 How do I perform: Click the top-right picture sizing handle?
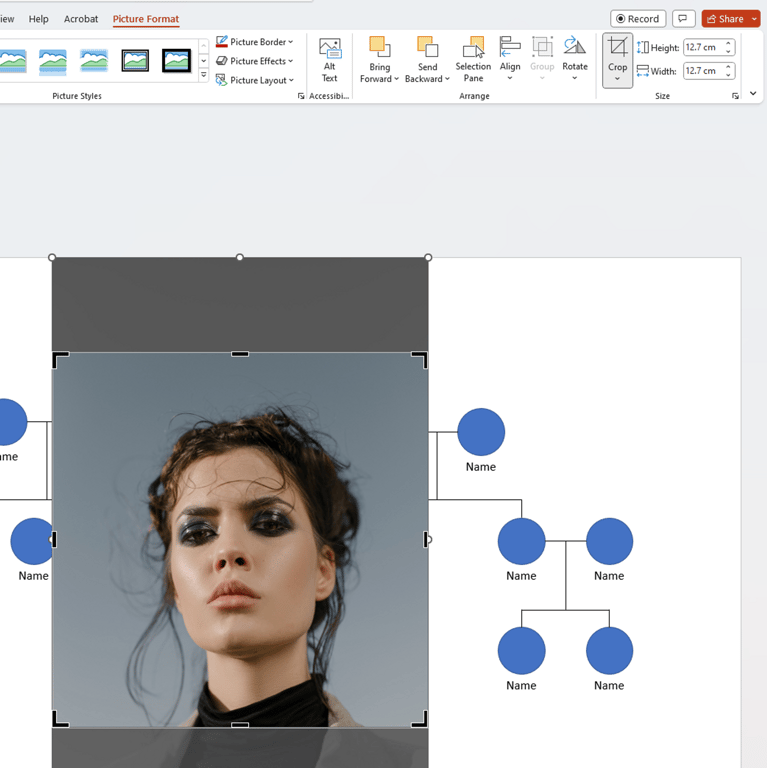[428, 257]
